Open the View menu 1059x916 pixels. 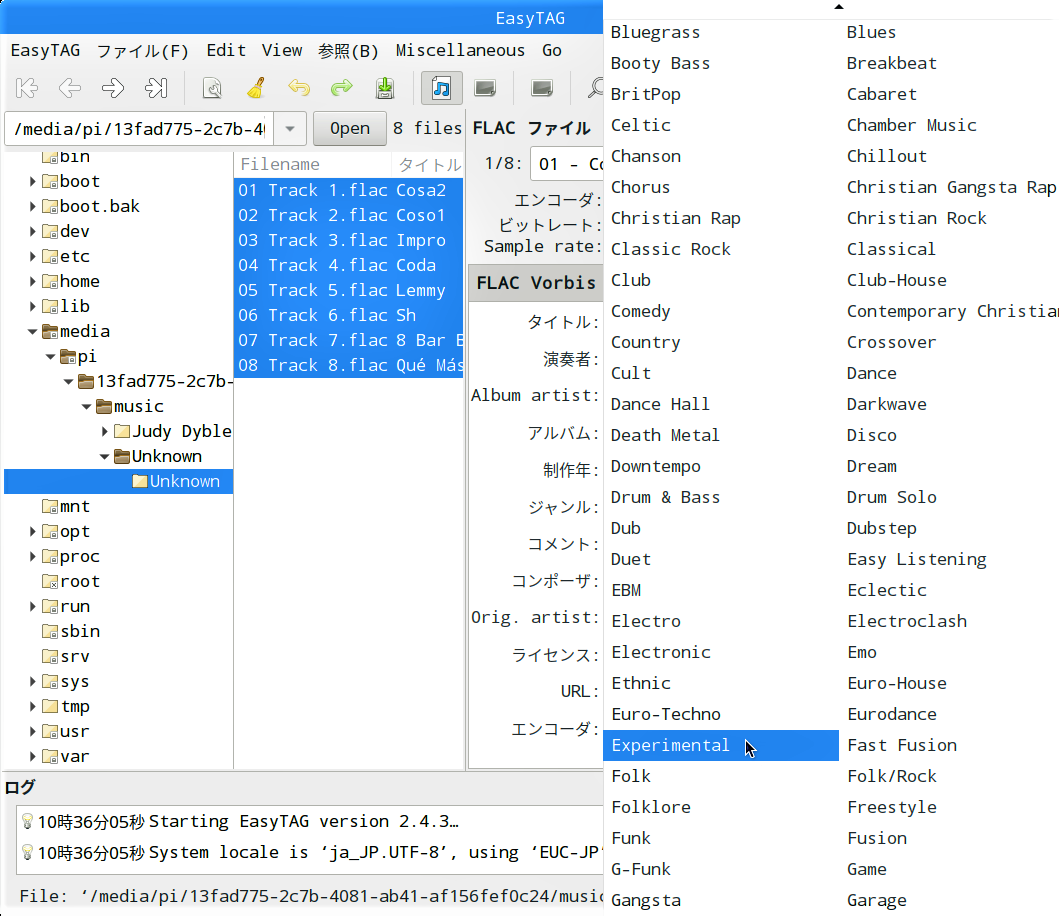282,51
